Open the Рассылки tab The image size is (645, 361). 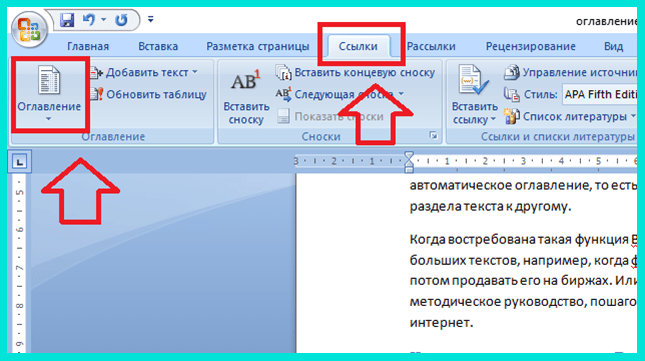431,46
